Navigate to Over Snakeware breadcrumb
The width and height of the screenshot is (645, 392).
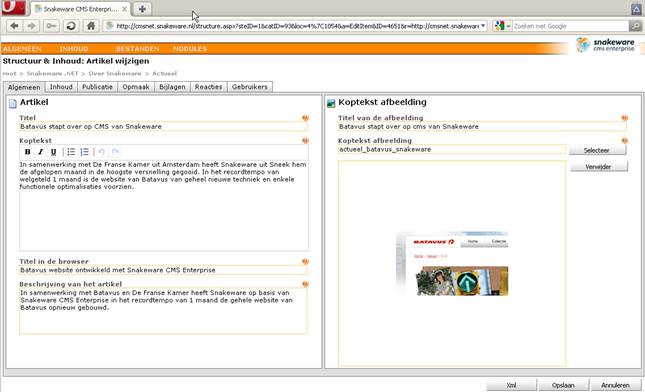tap(115, 74)
